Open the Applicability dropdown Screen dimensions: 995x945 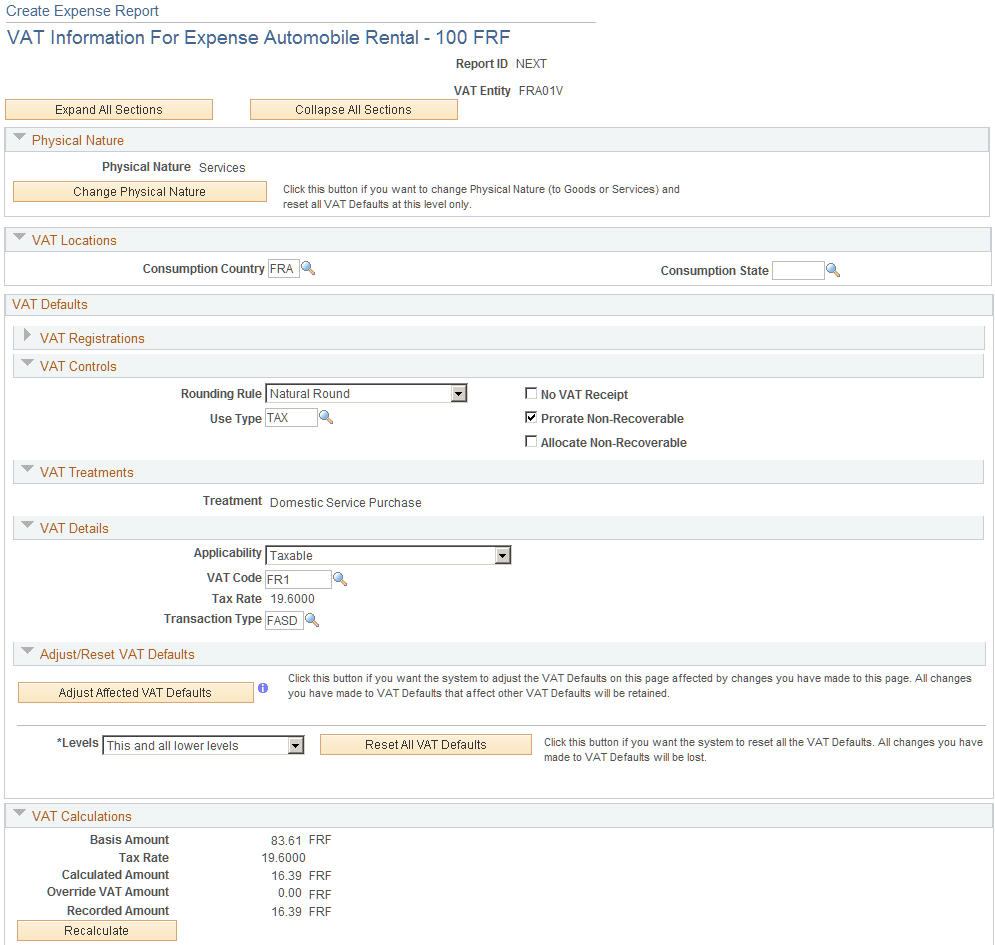[504, 555]
